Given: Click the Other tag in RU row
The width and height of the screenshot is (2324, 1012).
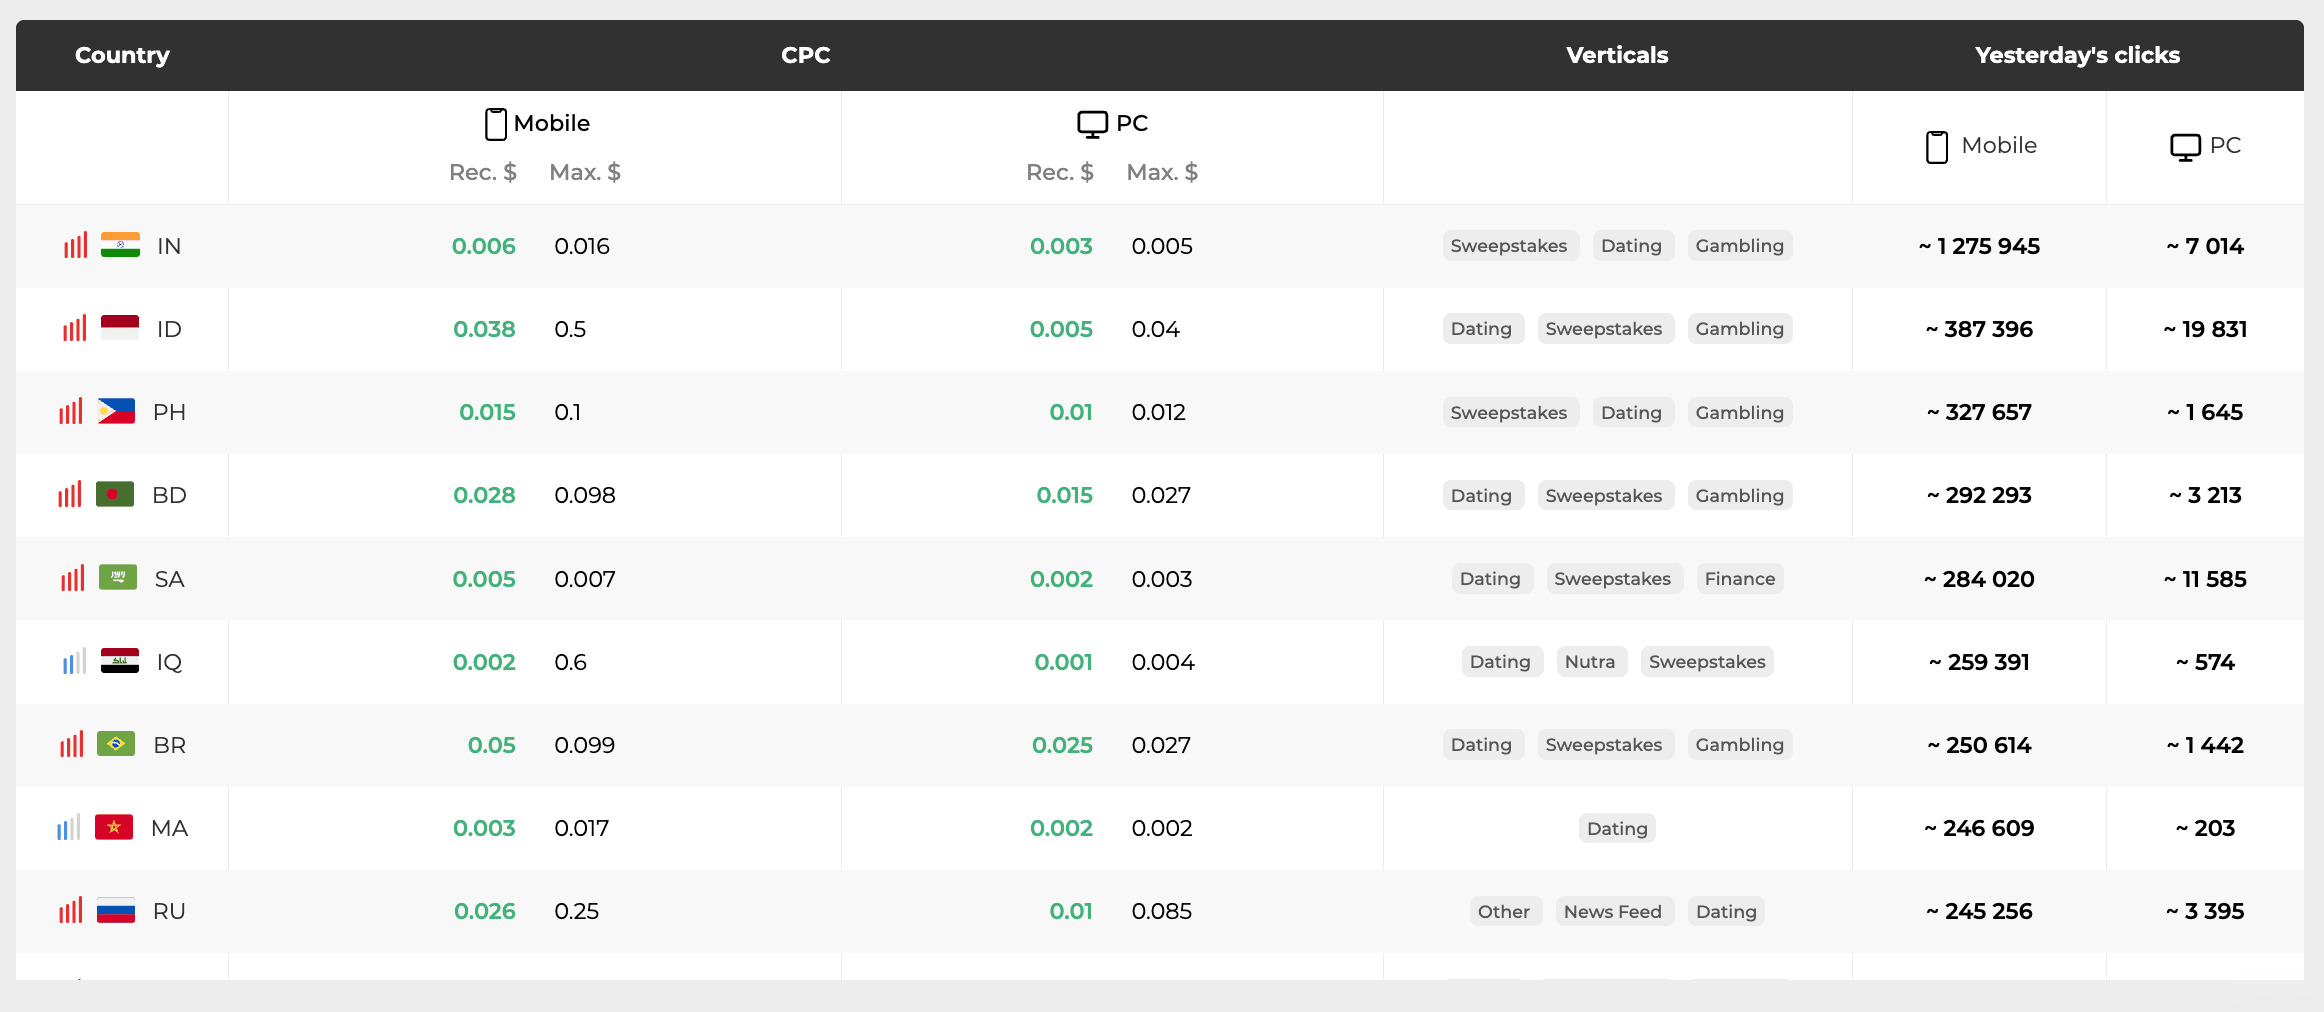Looking at the screenshot, I should (1503, 912).
